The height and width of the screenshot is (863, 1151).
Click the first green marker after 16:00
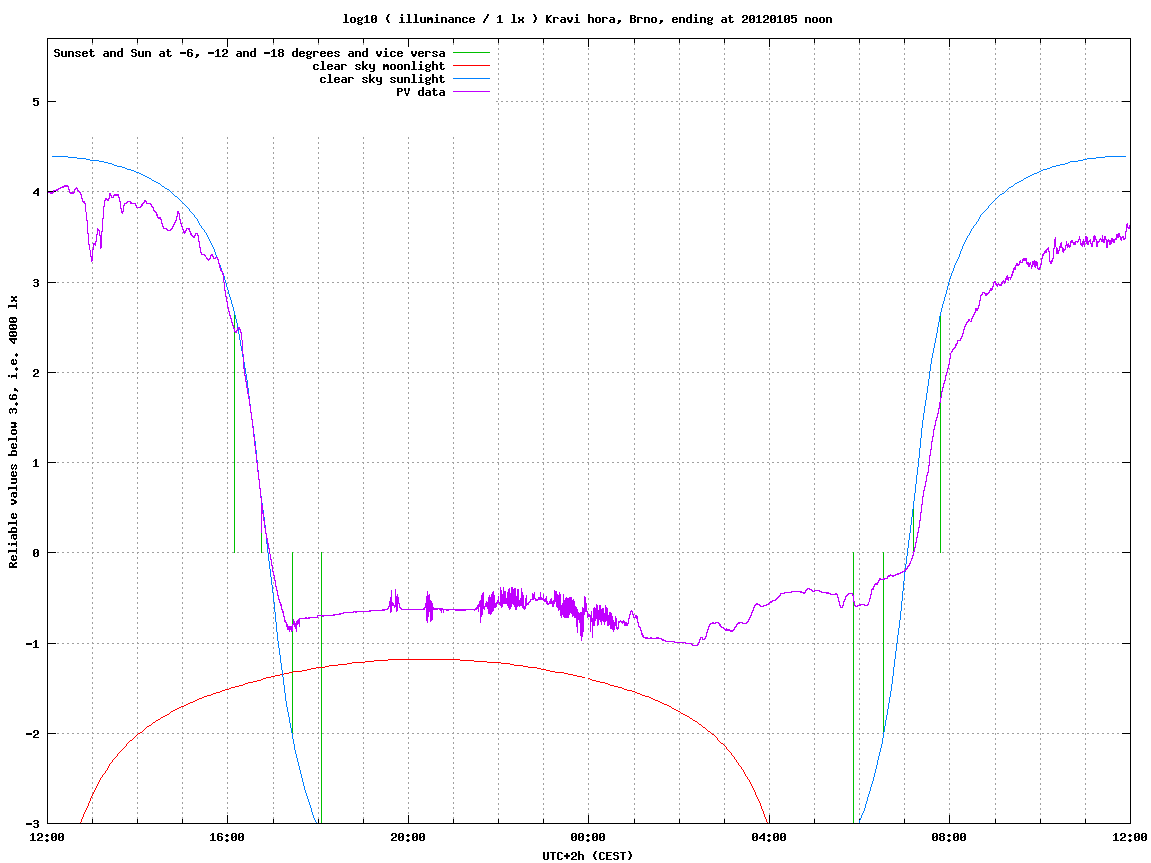click(234, 433)
